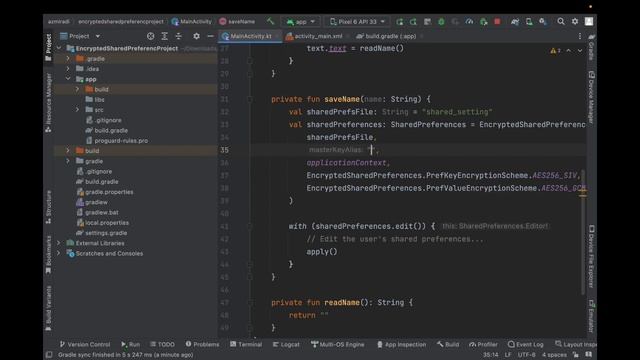Go to previous highlighted problem arrow

[x=569, y=51]
